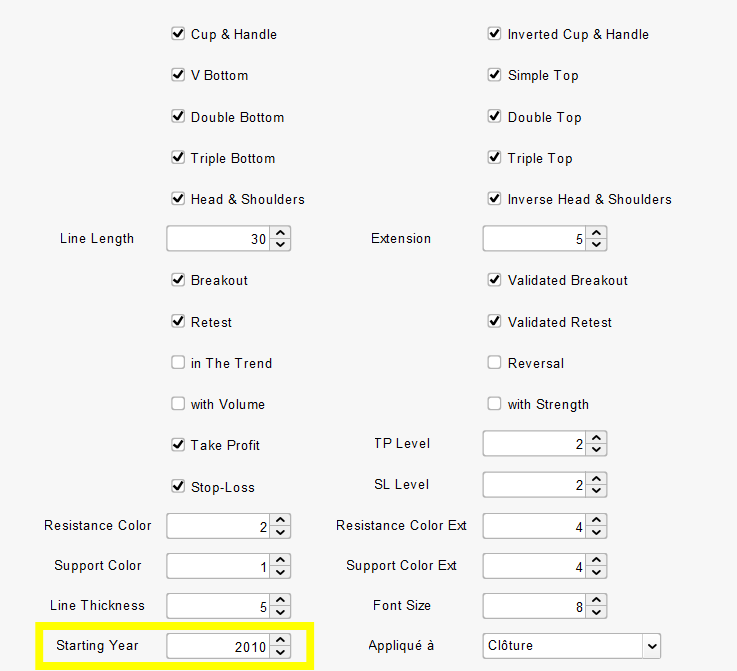Increase TP Level using up arrow
The height and width of the screenshot is (671, 737).
point(596,437)
